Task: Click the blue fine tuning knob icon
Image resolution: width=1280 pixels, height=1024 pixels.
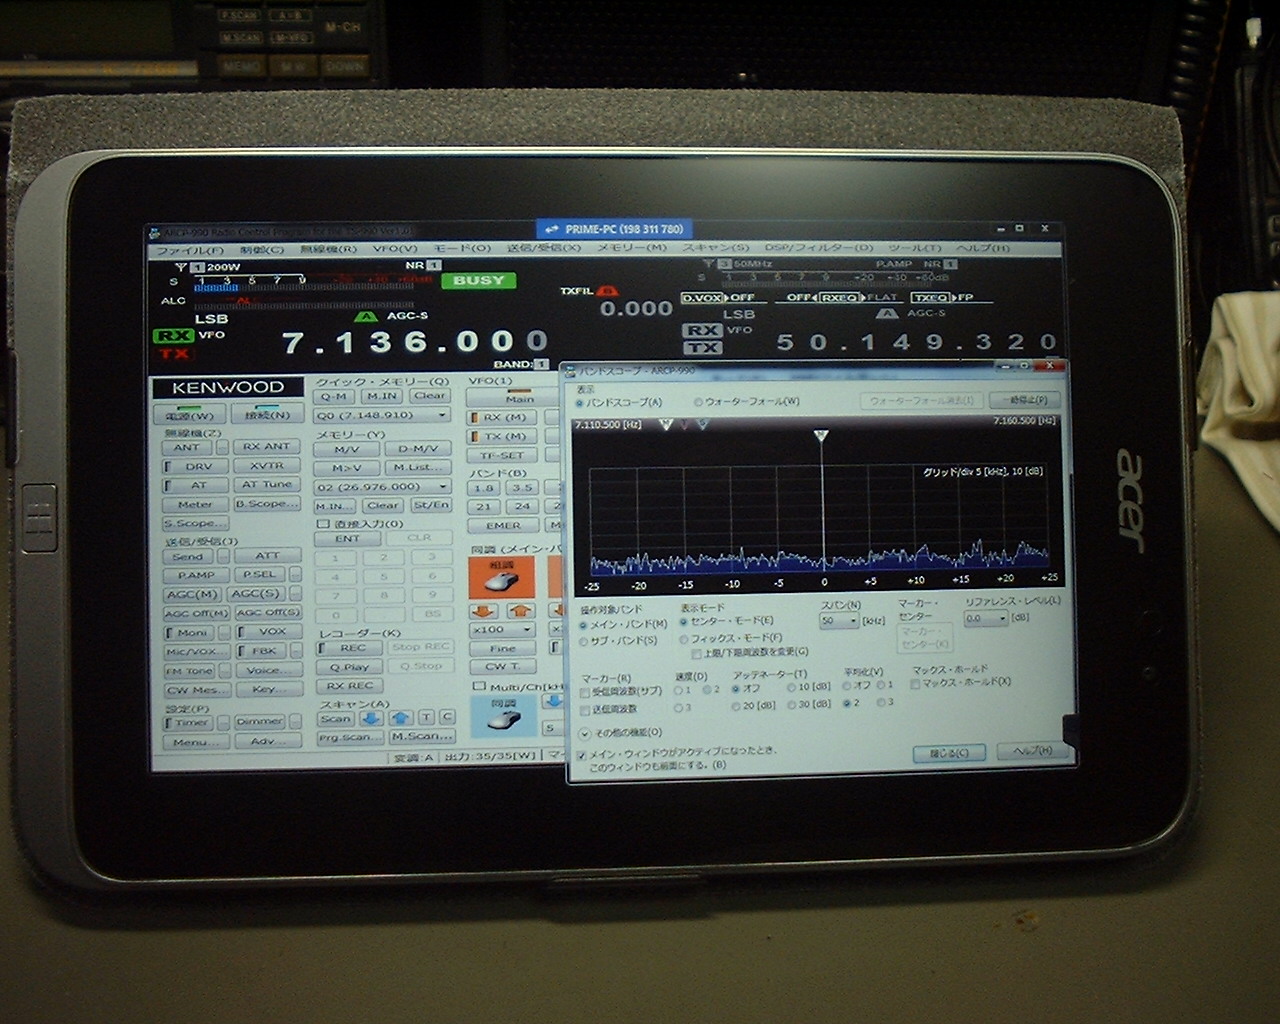Action: click(505, 716)
